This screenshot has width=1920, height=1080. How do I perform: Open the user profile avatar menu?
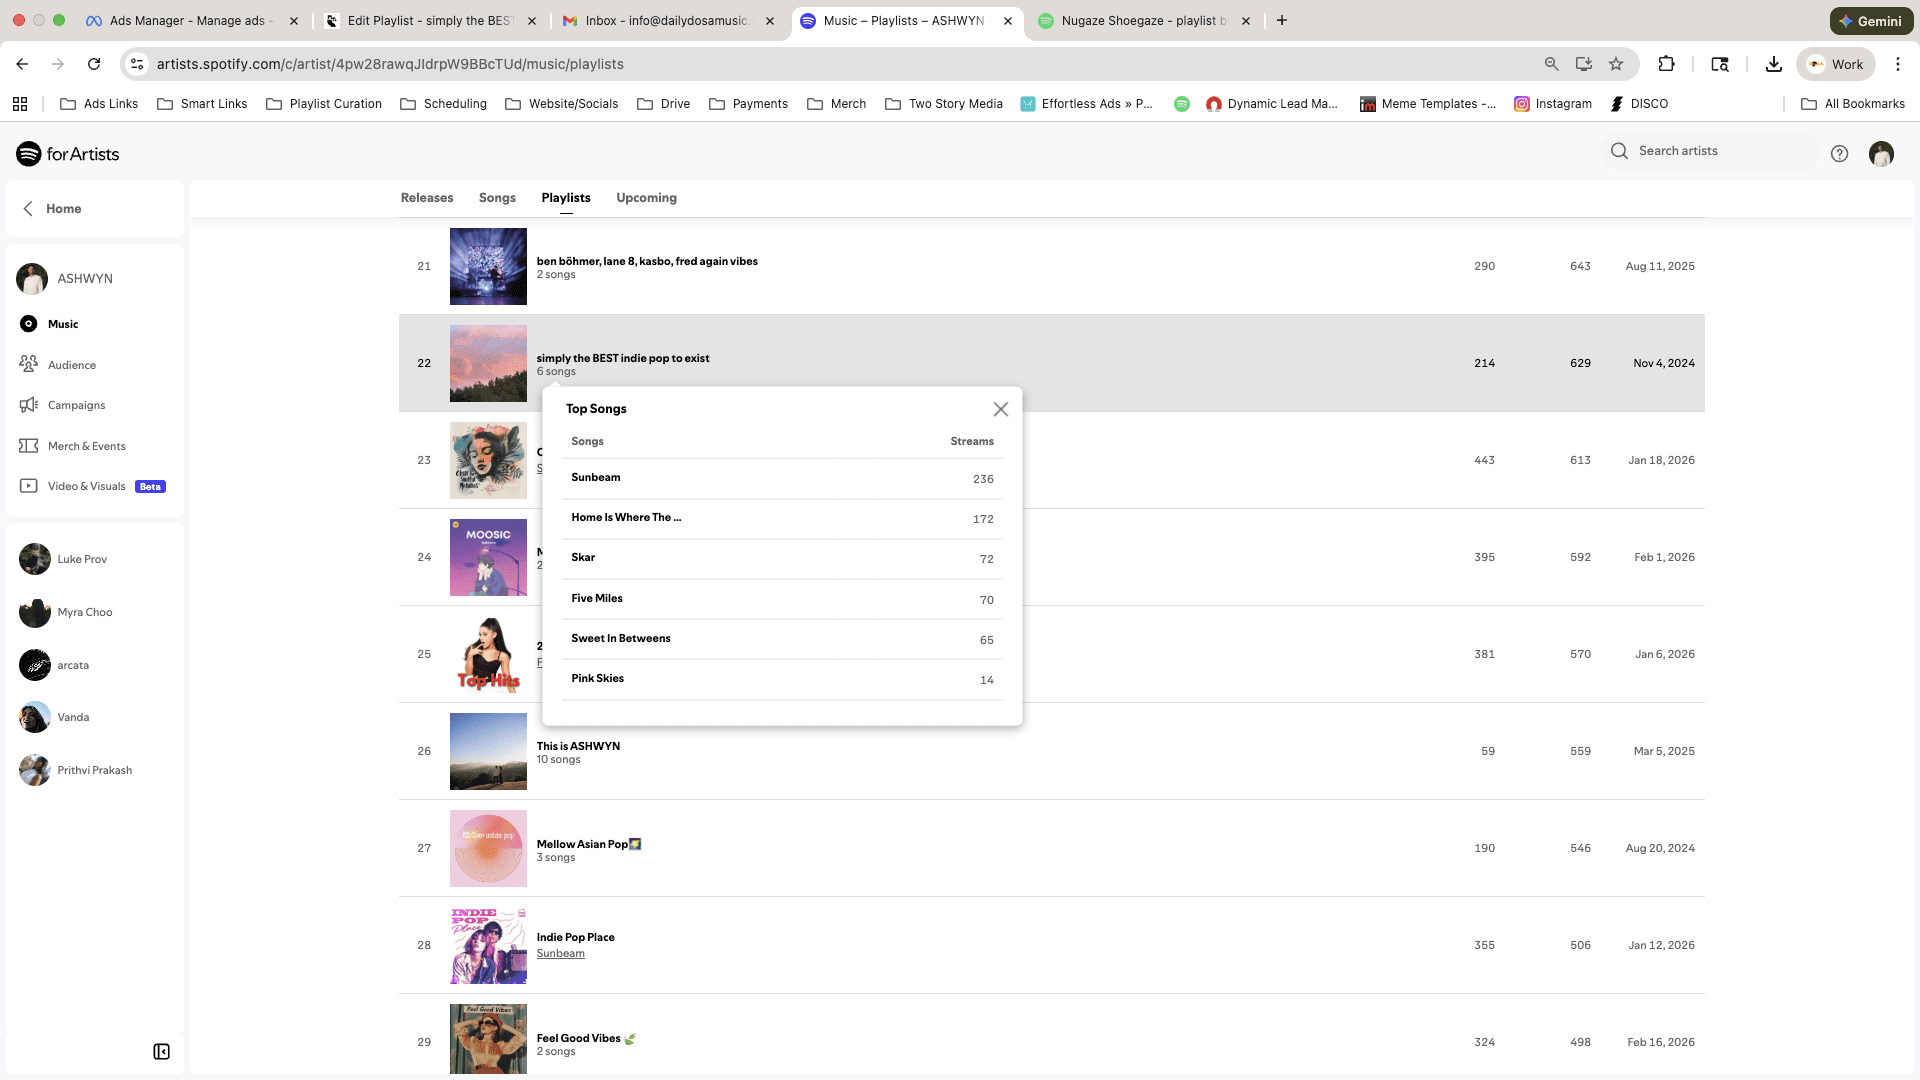pos(1881,153)
